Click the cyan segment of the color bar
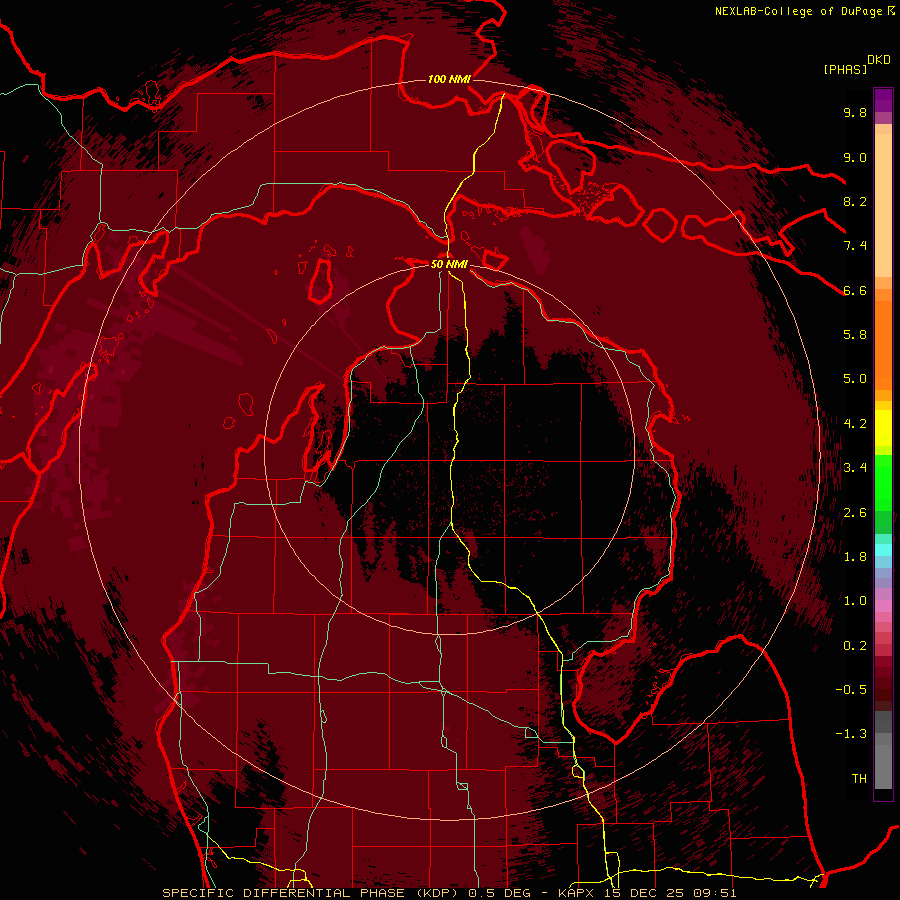900x900 pixels. click(x=883, y=550)
